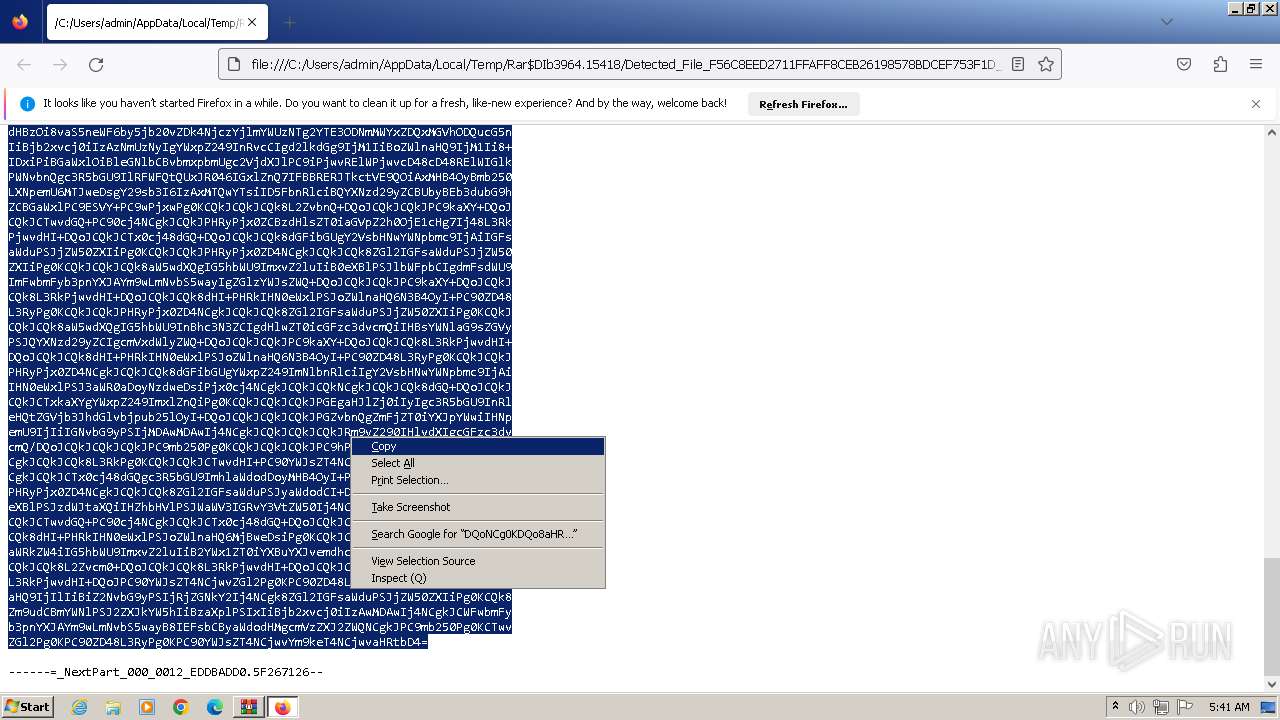The width and height of the screenshot is (1280, 720).
Task: Launch Internet Explorer from the taskbar
Action: coord(79,707)
